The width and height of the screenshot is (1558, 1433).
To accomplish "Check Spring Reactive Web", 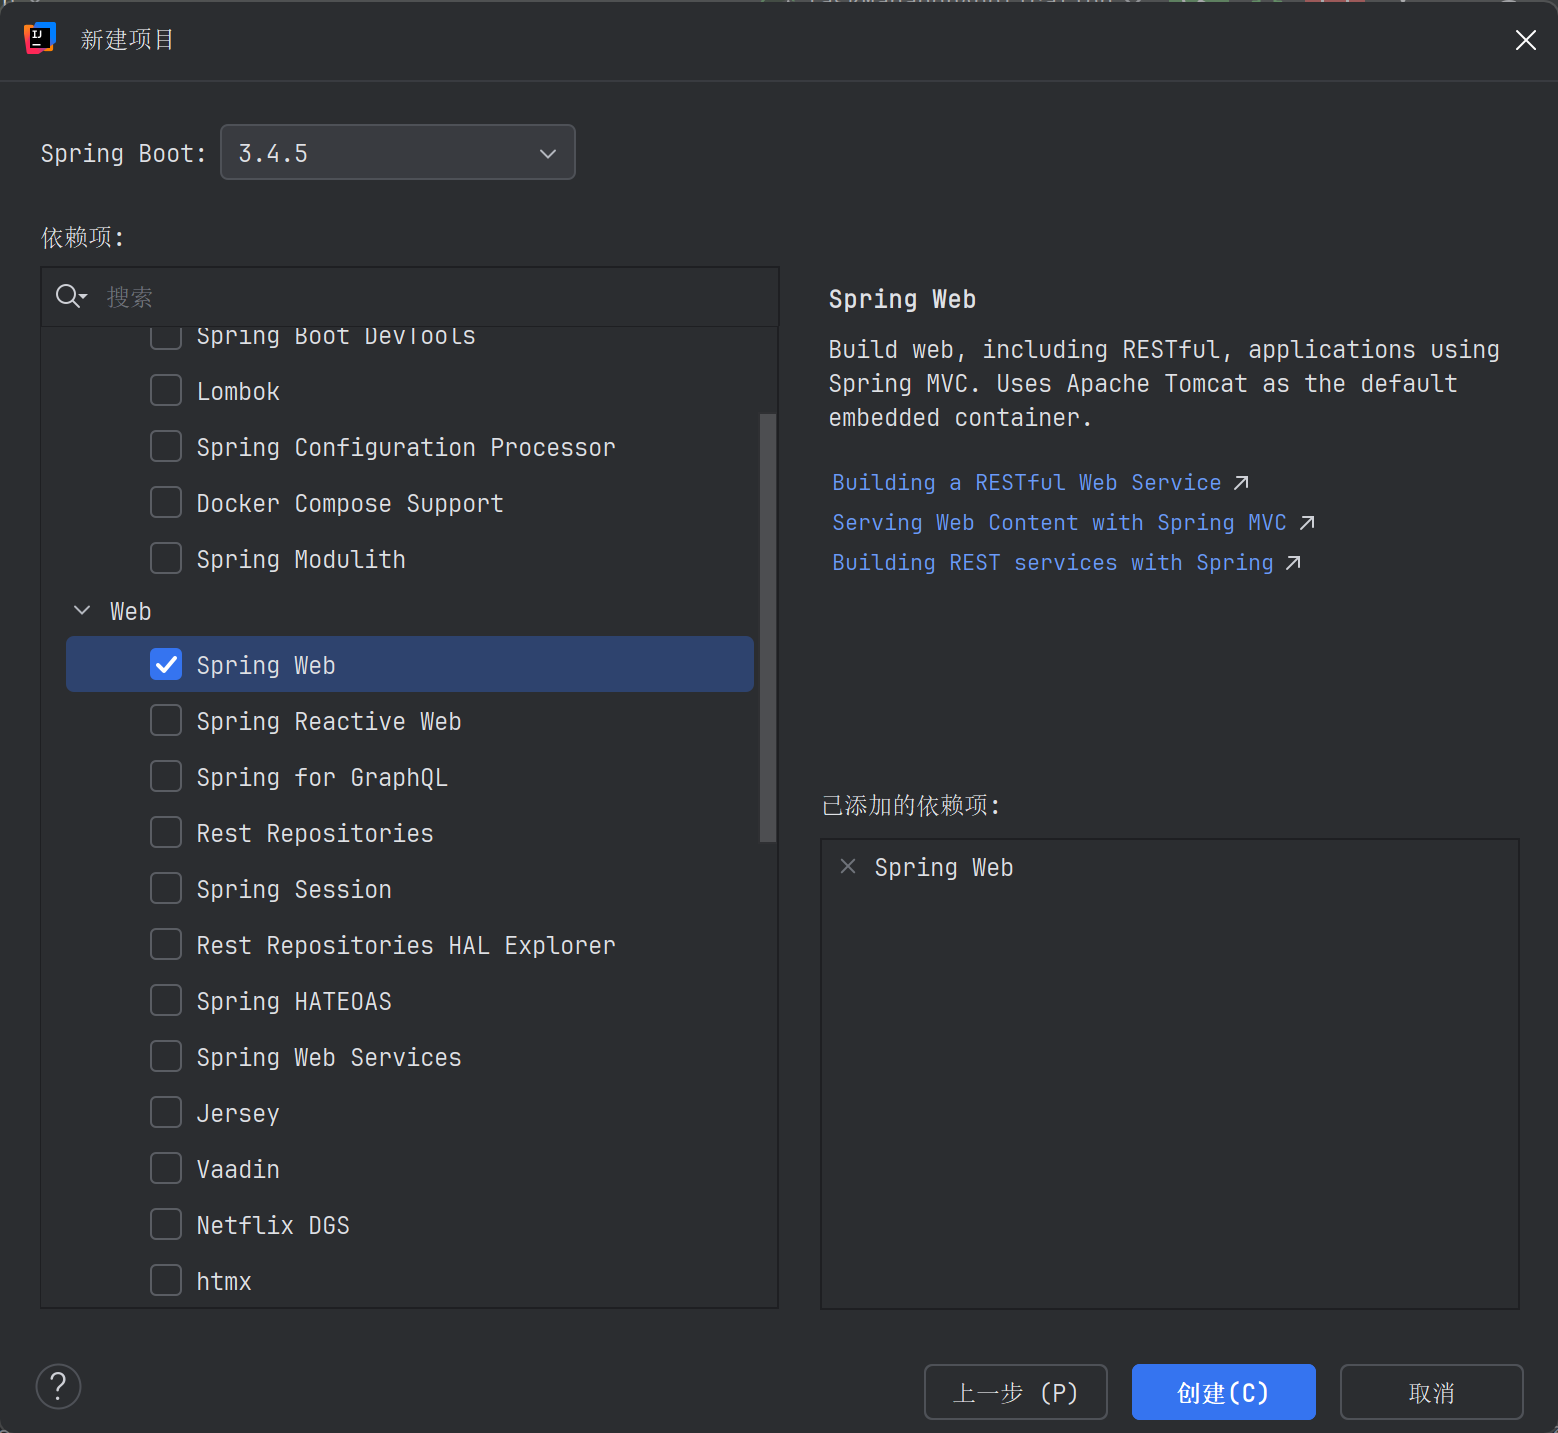I will coord(166,720).
